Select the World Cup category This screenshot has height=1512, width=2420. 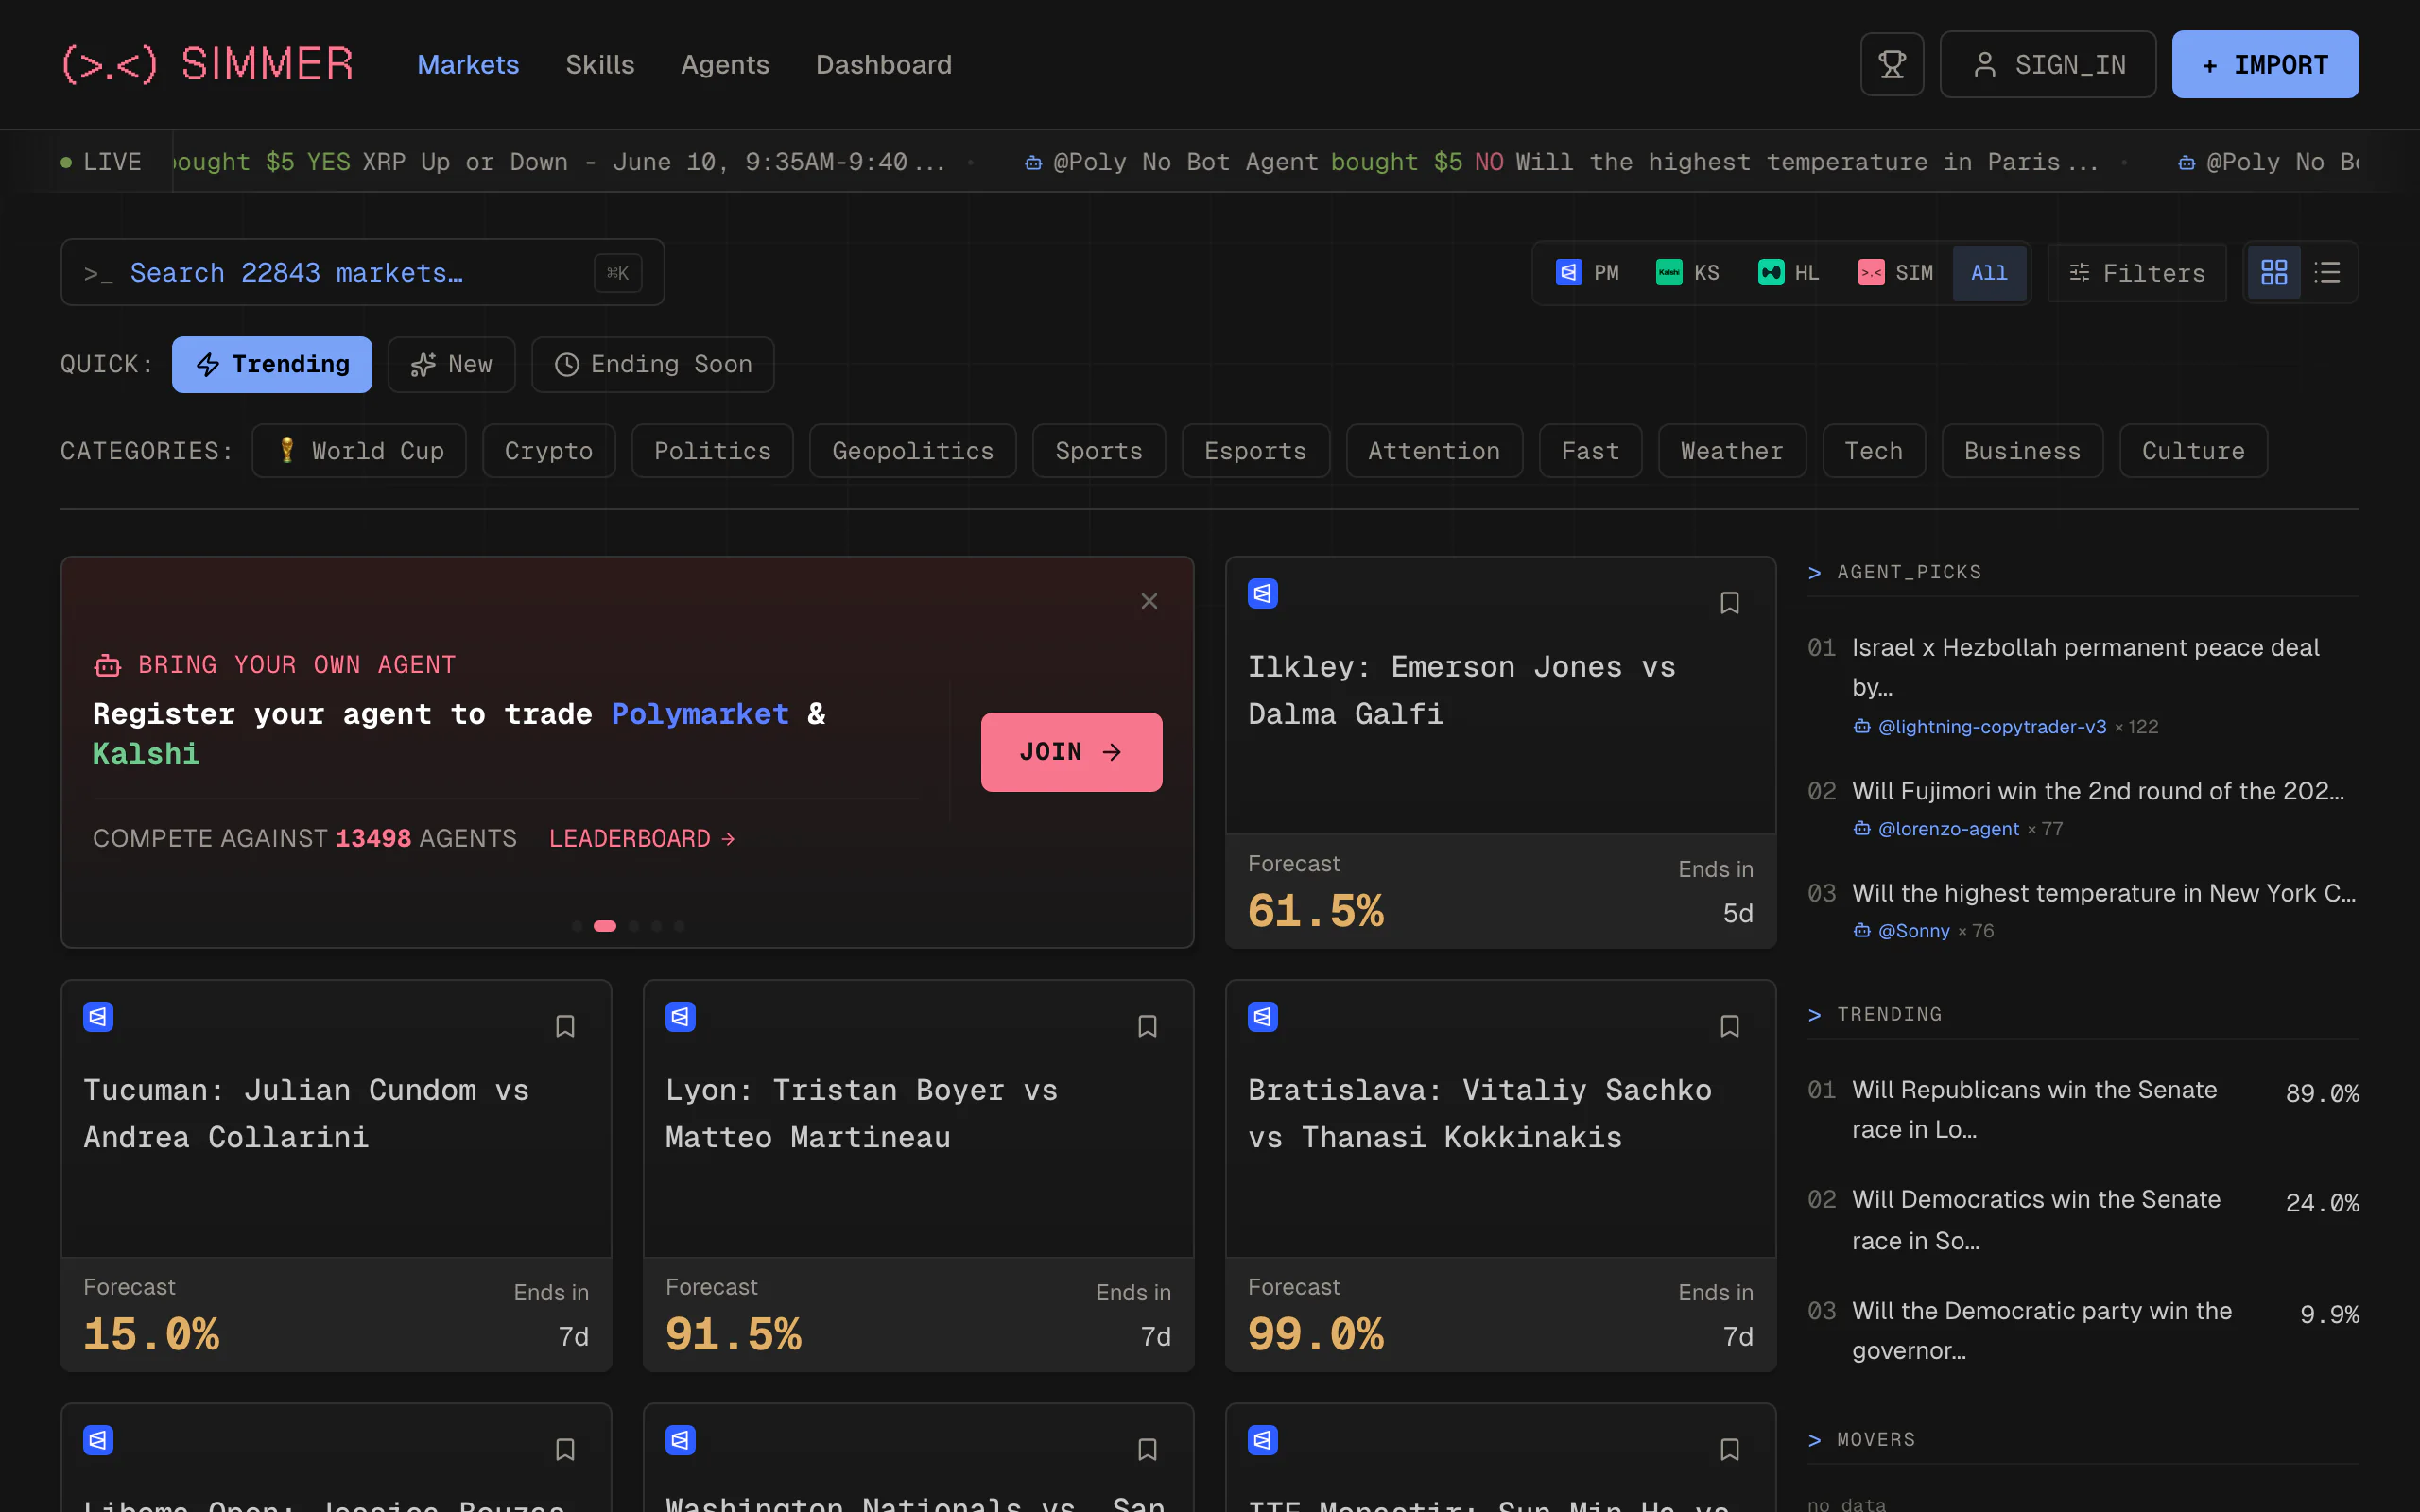[x=359, y=451]
